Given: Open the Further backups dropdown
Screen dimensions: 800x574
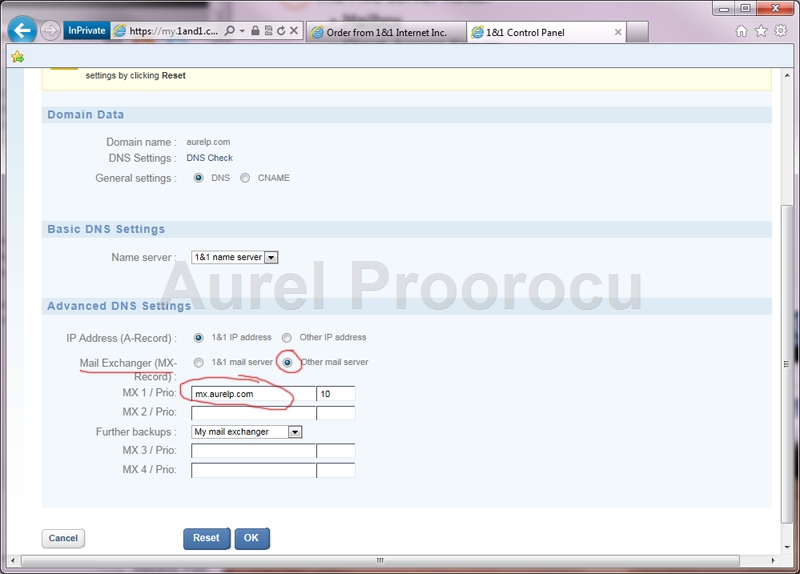Looking at the screenshot, I should tap(247, 432).
